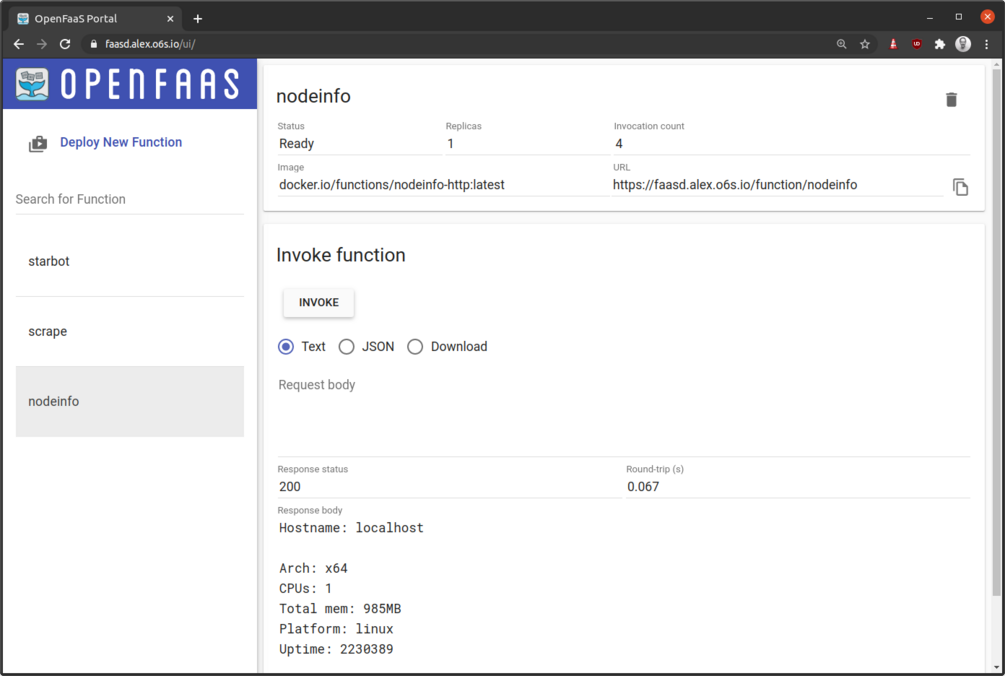Open the red cone extension icon
1005x676 pixels.
pyautogui.click(x=893, y=44)
